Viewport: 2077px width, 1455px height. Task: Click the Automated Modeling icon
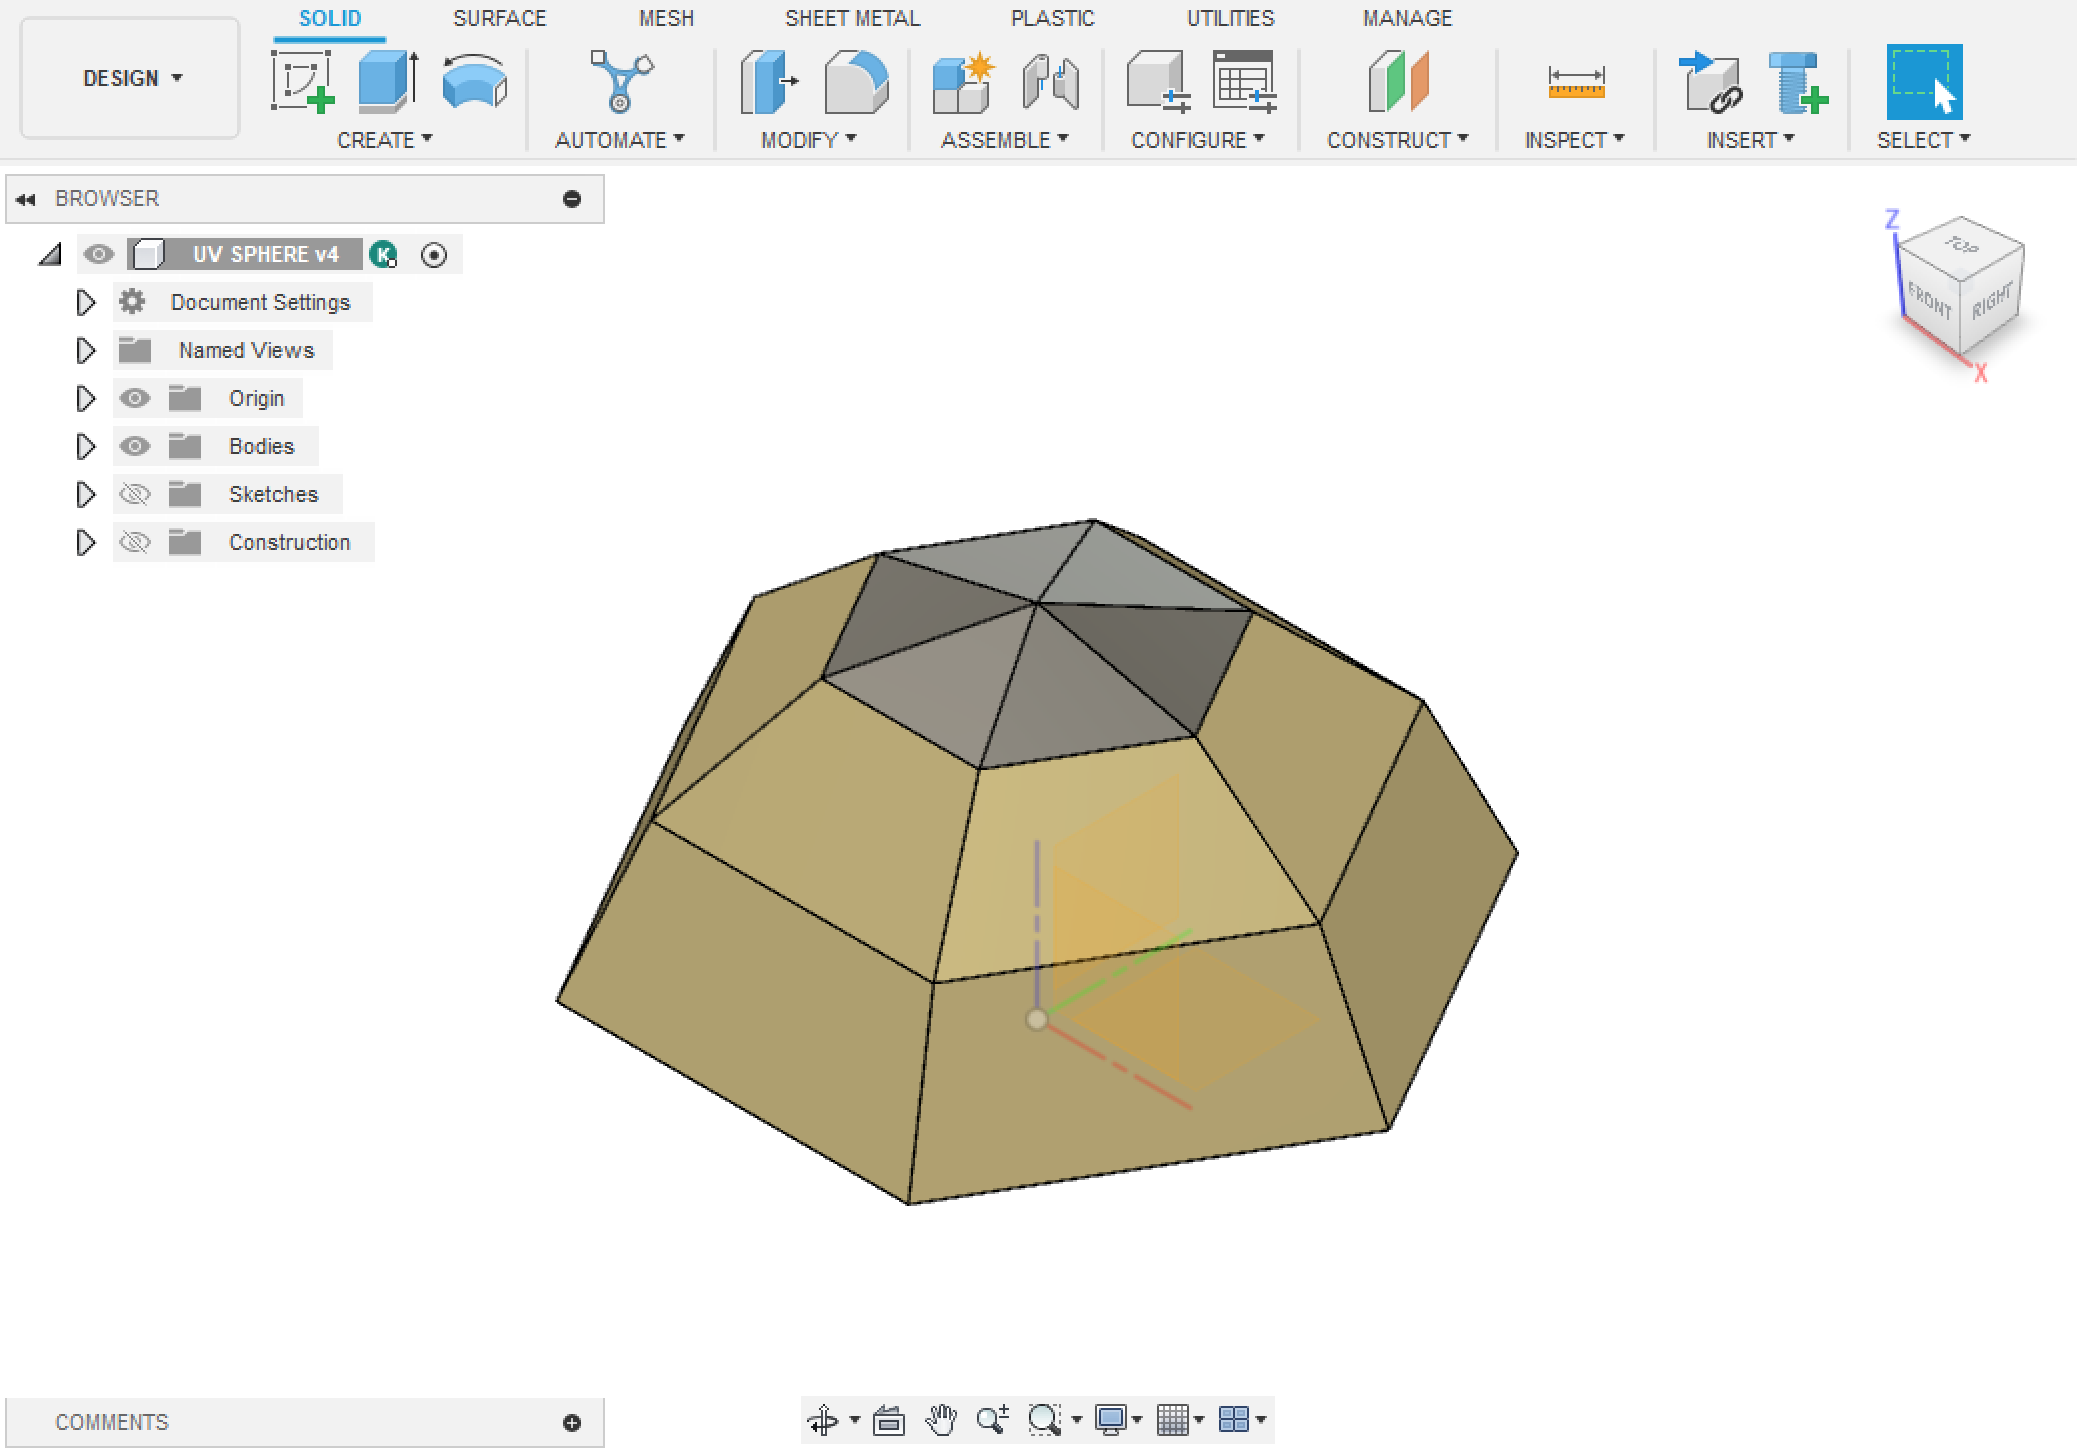621,82
